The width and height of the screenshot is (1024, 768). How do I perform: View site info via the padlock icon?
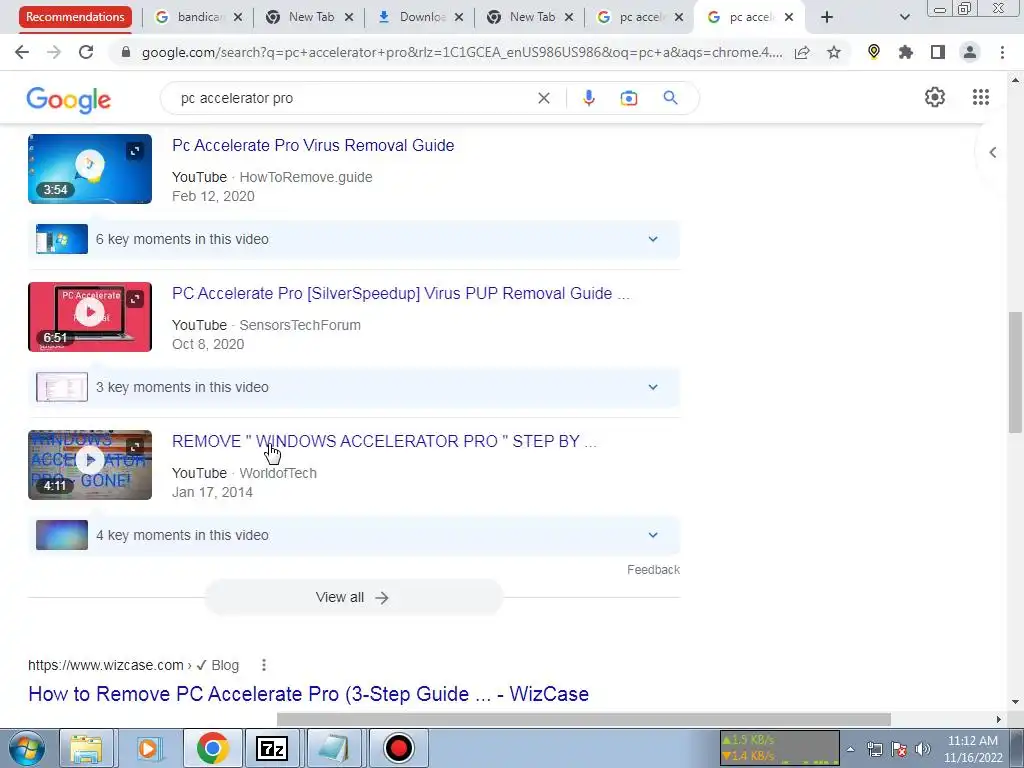tap(126, 52)
